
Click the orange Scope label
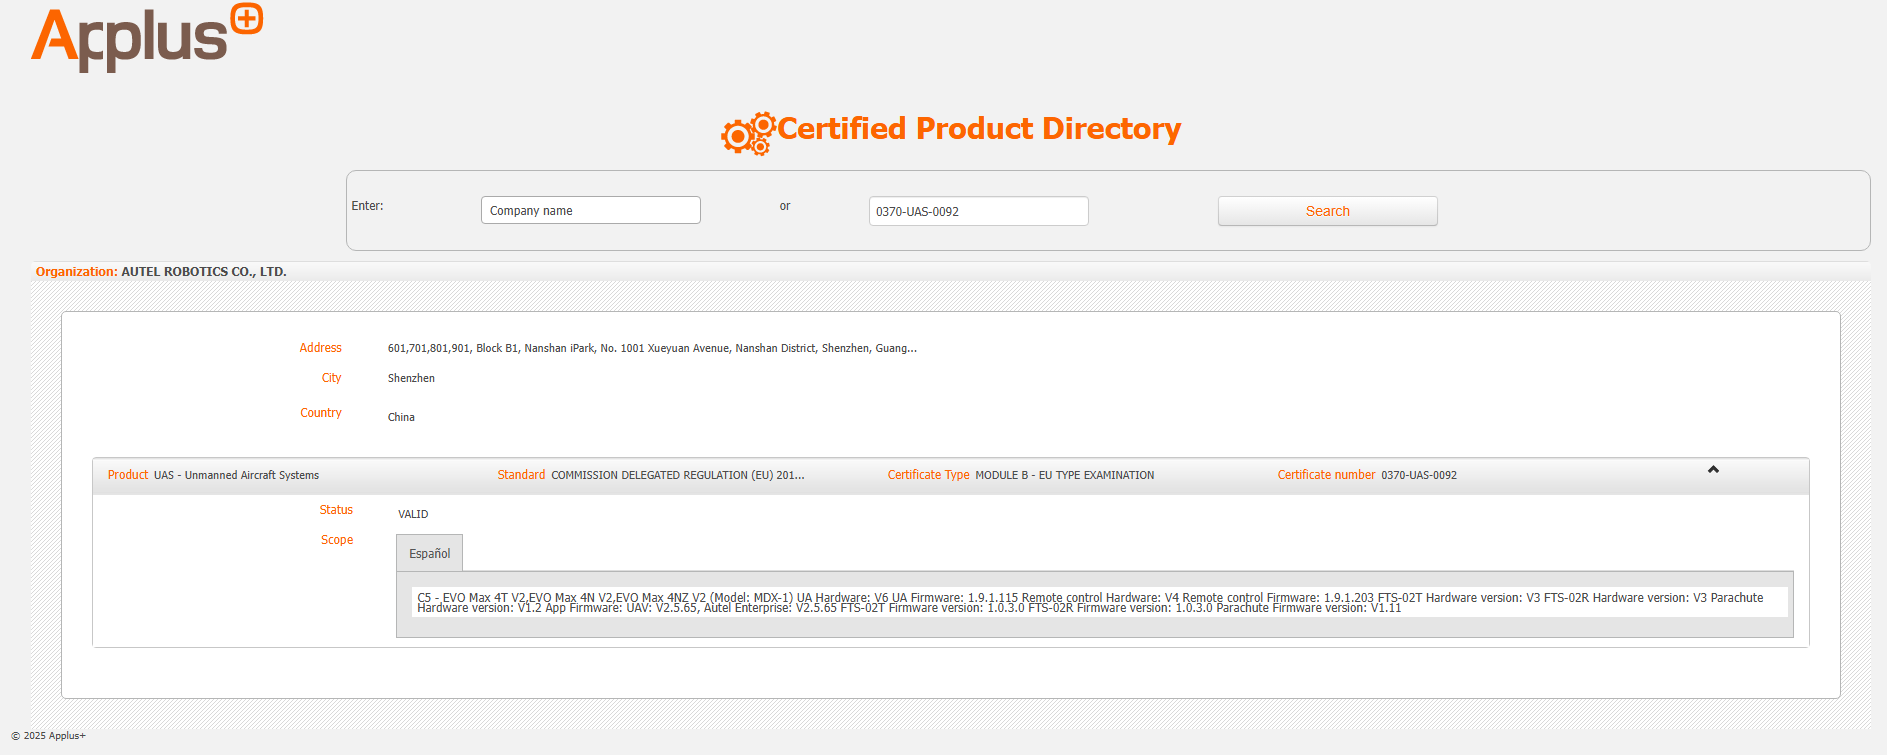click(336, 540)
